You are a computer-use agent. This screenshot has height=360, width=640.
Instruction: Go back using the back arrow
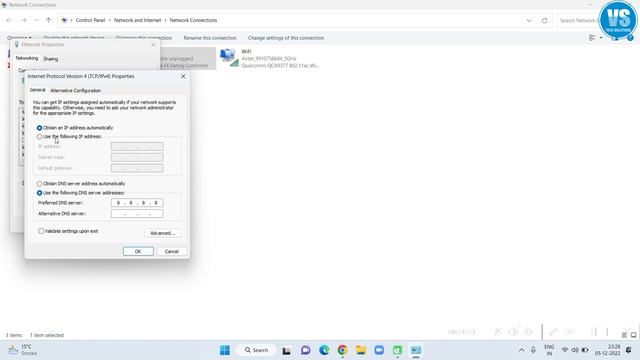coord(9,20)
